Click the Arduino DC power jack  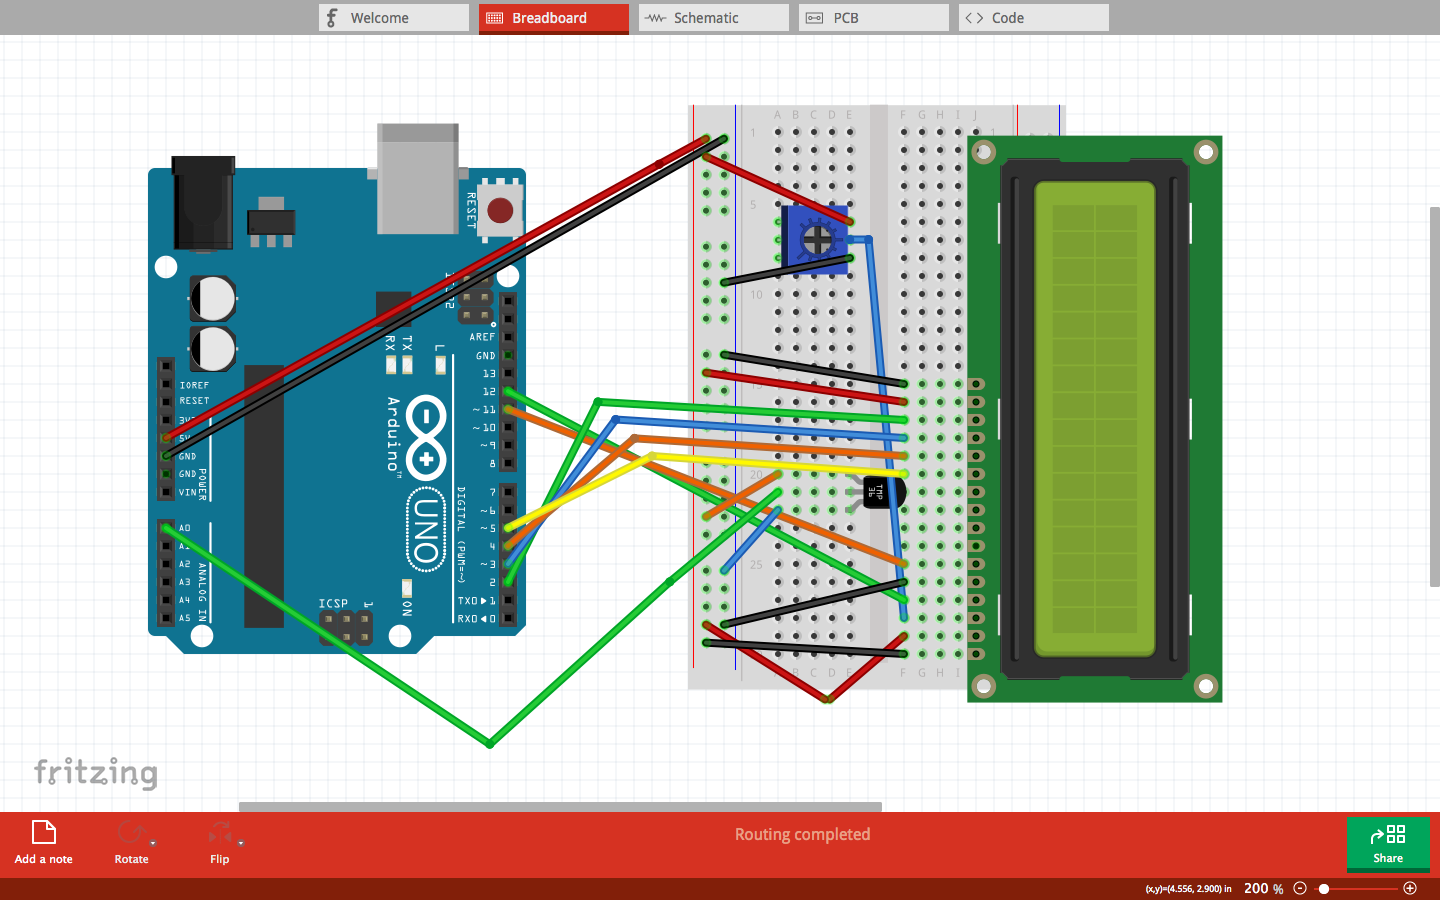click(204, 203)
